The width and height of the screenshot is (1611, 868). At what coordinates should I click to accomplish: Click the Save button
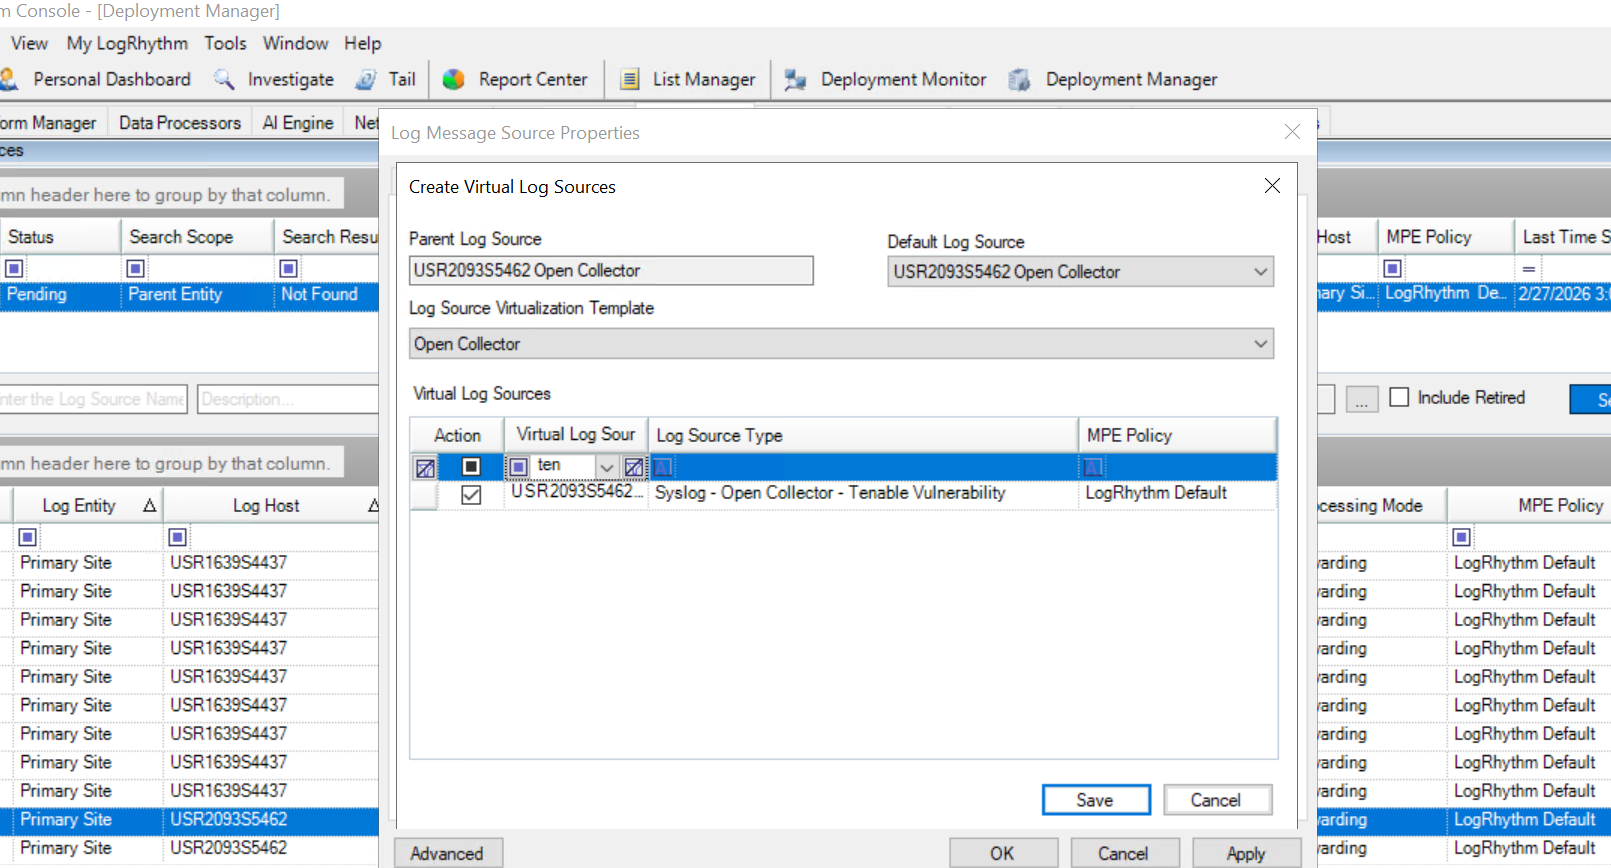(x=1095, y=800)
